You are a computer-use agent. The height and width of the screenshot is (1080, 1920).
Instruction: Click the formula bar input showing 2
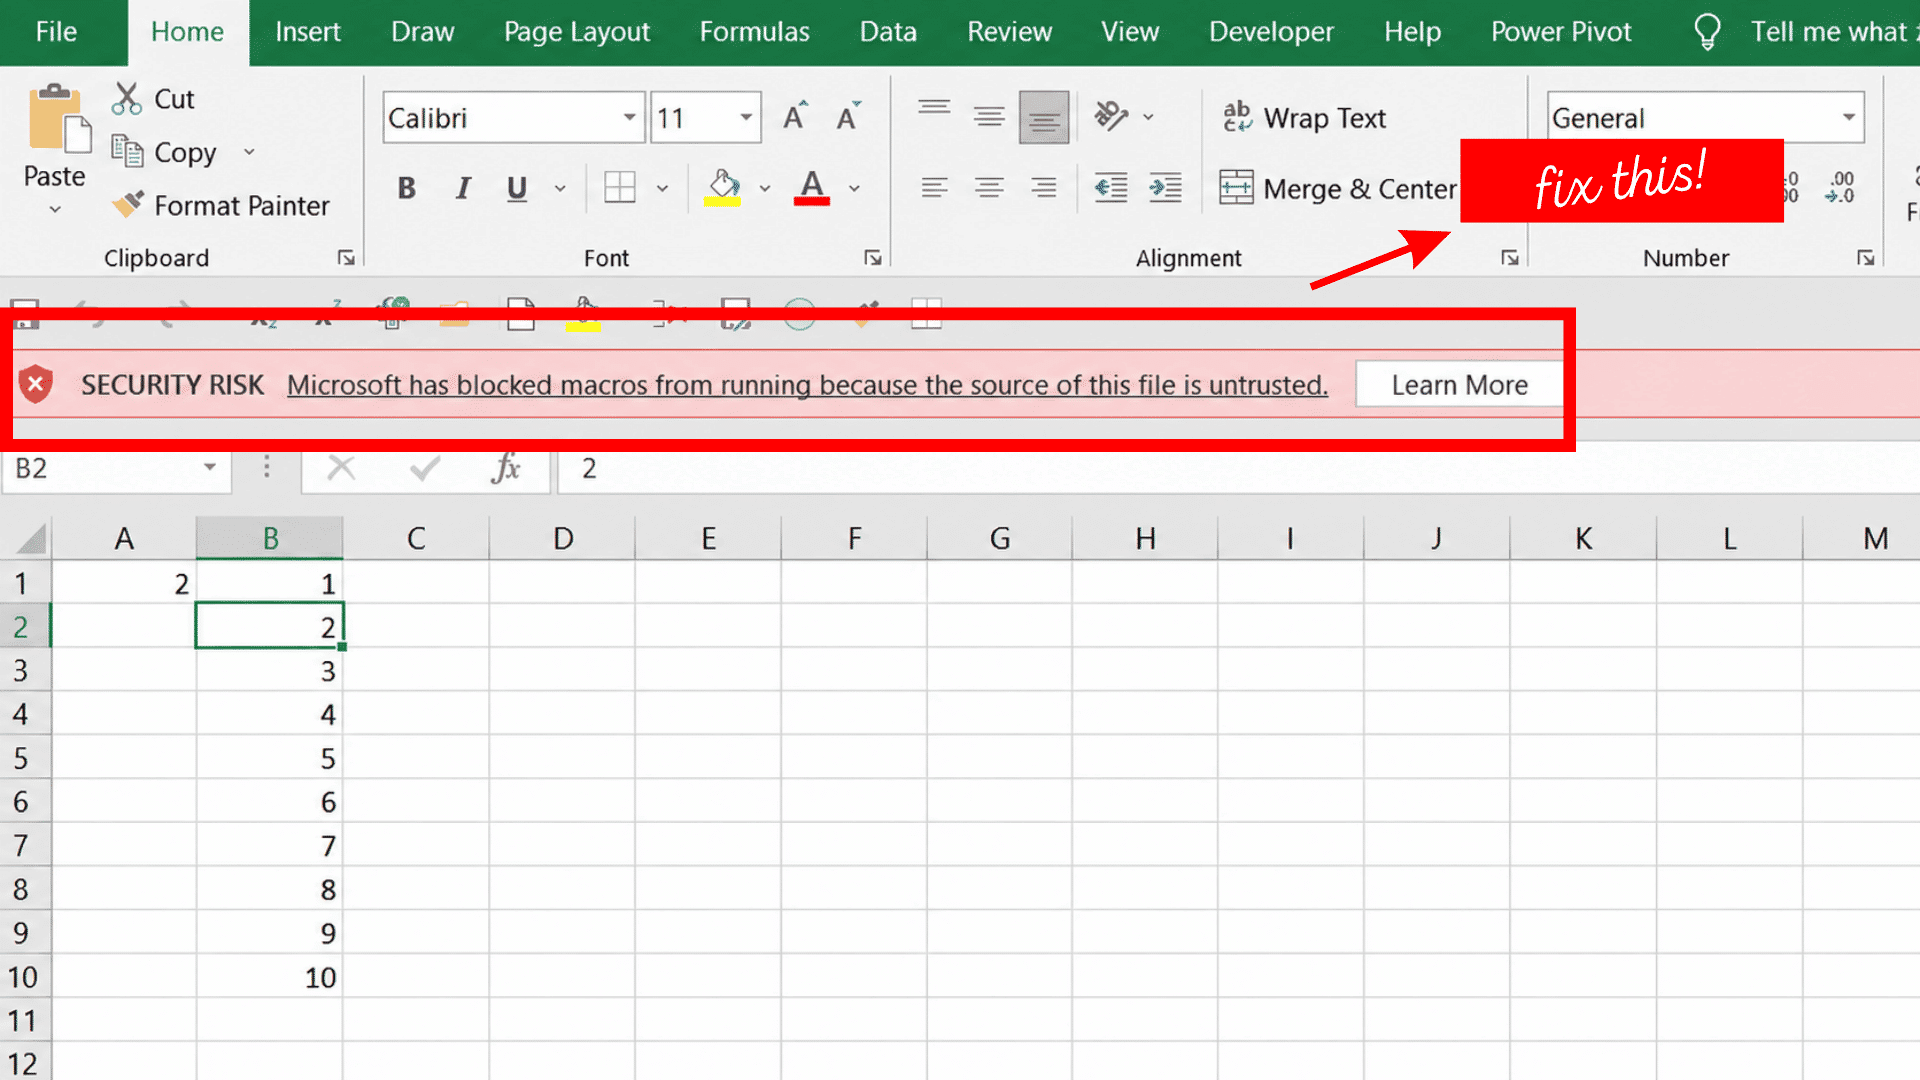click(x=1238, y=468)
